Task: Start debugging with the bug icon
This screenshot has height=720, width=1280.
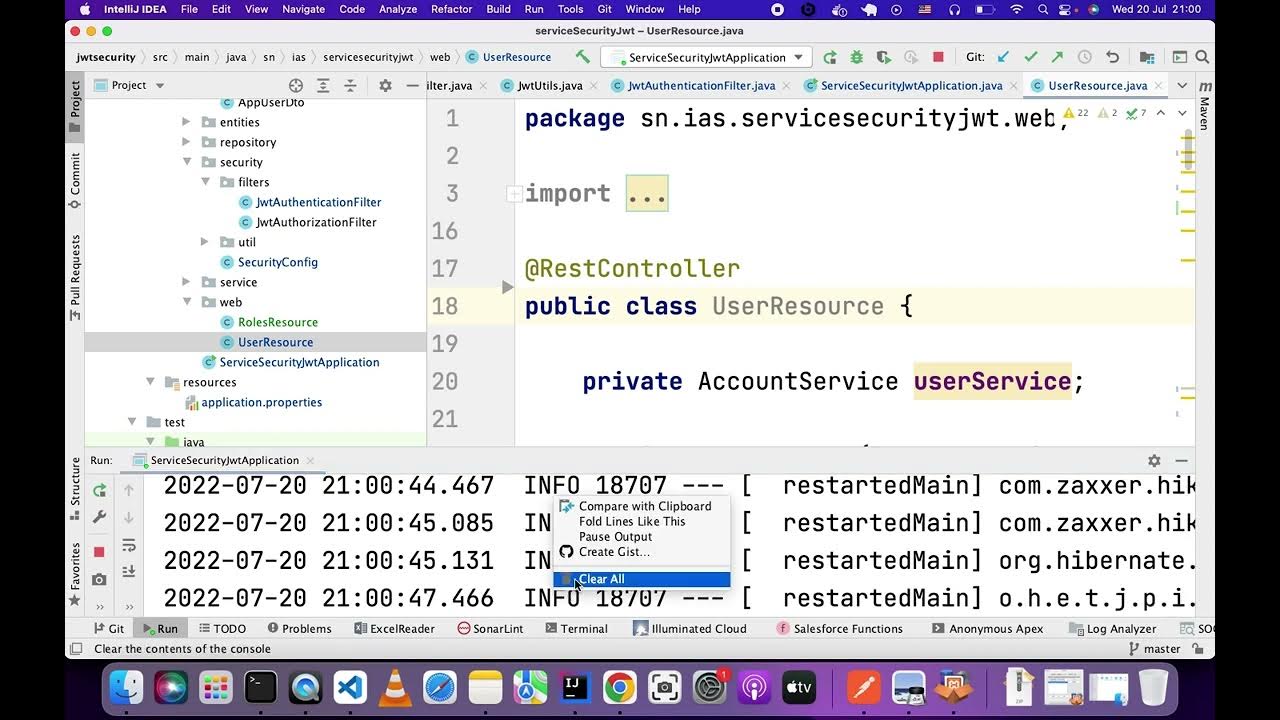Action: [856, 58]
